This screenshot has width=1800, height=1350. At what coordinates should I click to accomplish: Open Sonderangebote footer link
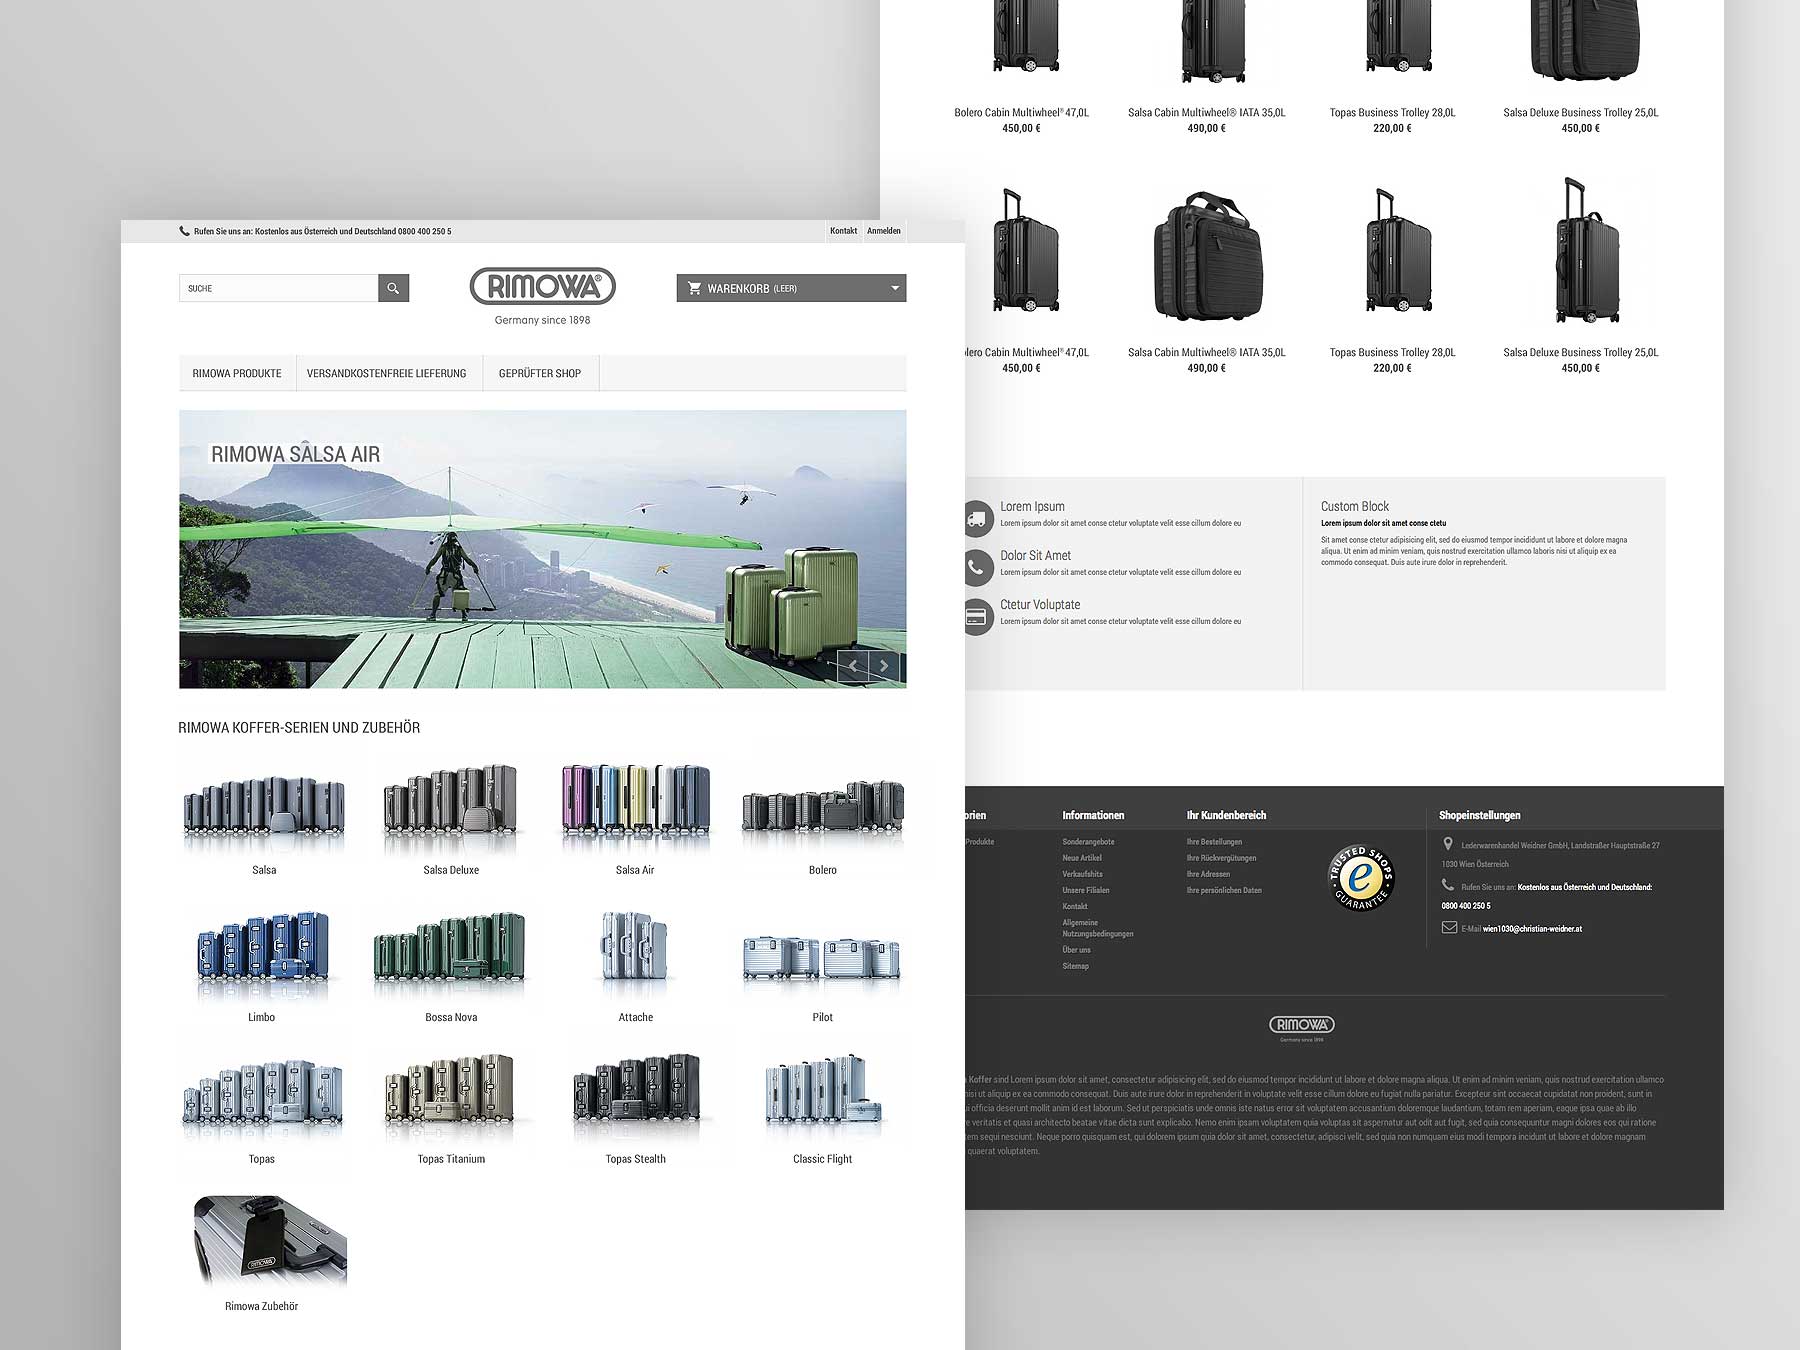click(x=1088, y=842)
